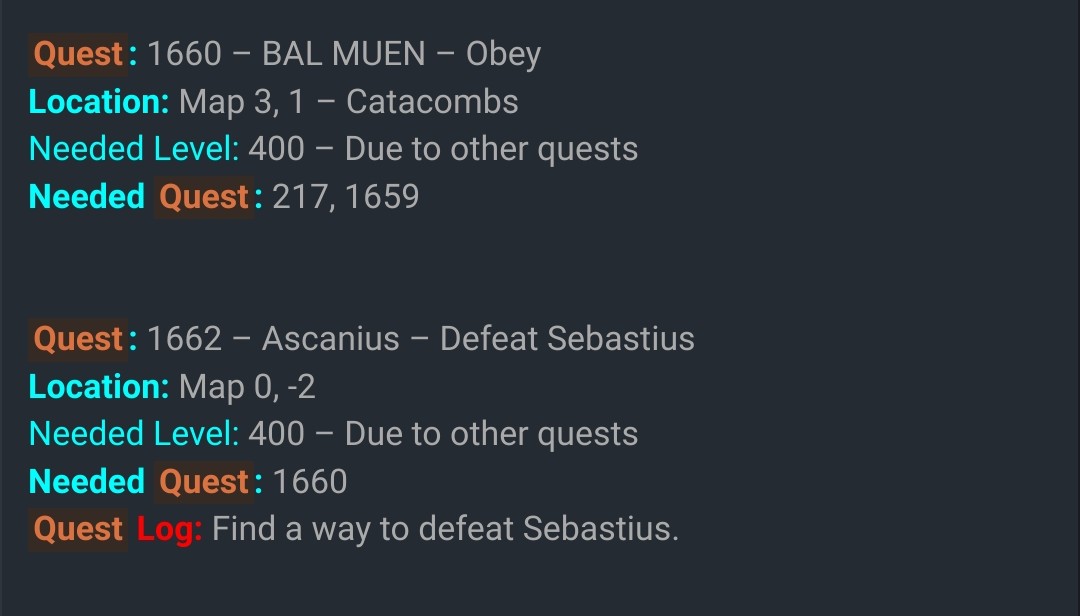Click the Quest tag before 1660
This screenshot has height=616, width=1080.
point(81,54)
